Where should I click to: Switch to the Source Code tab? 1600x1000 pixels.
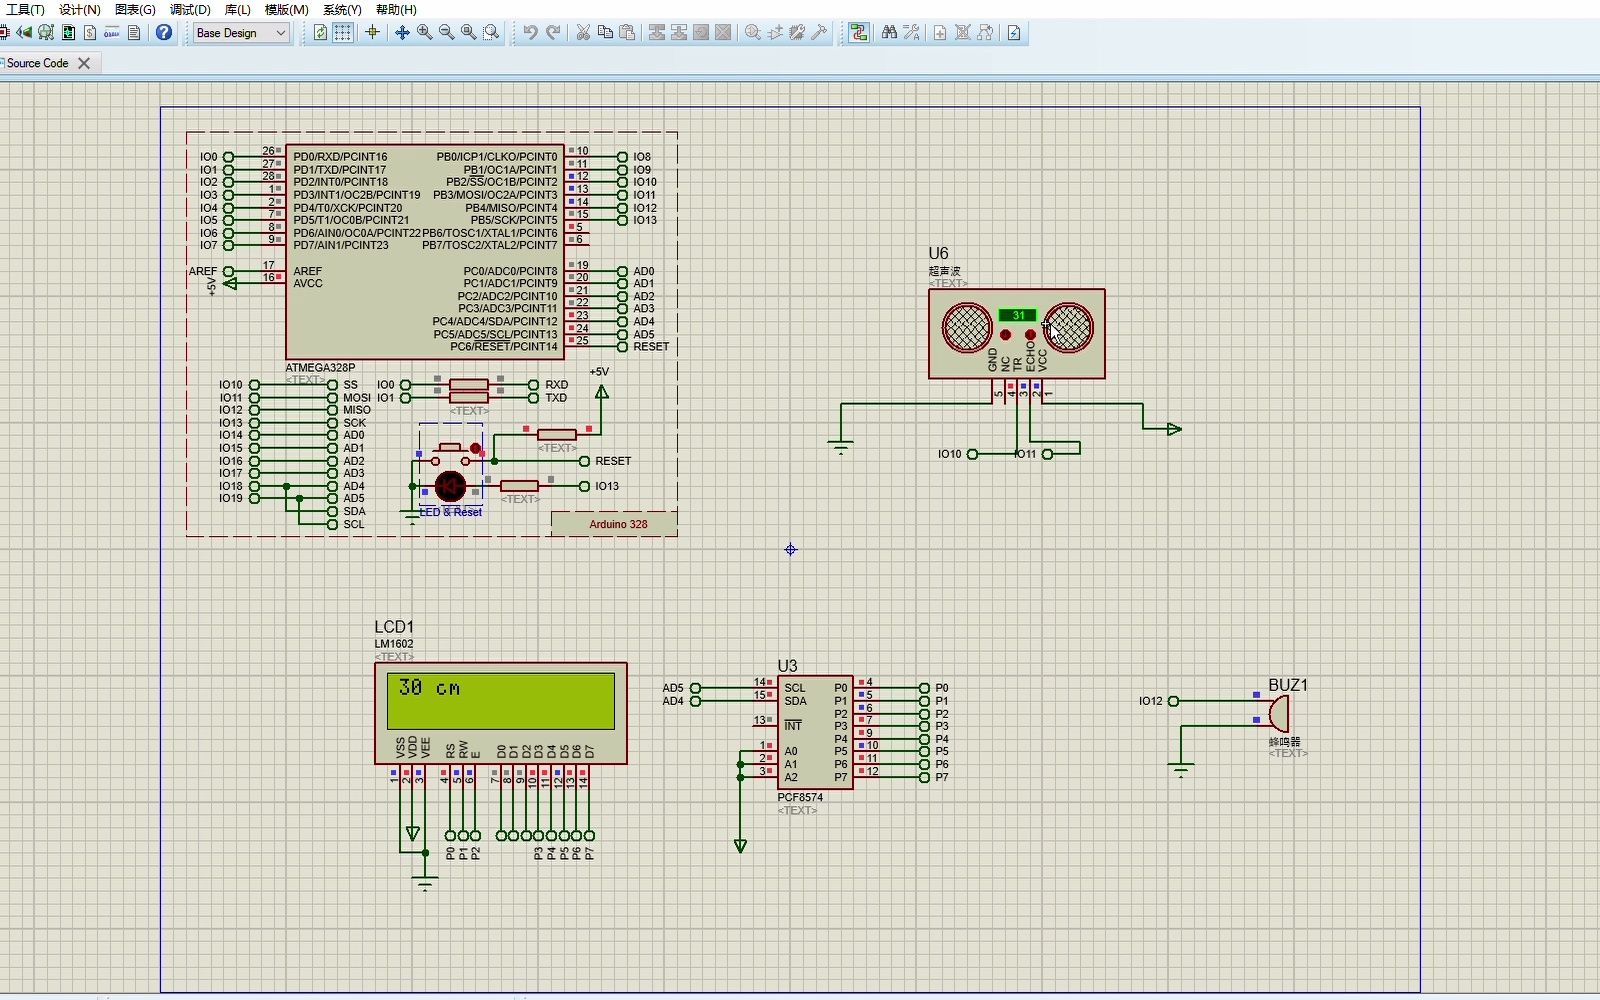[38, 63]
